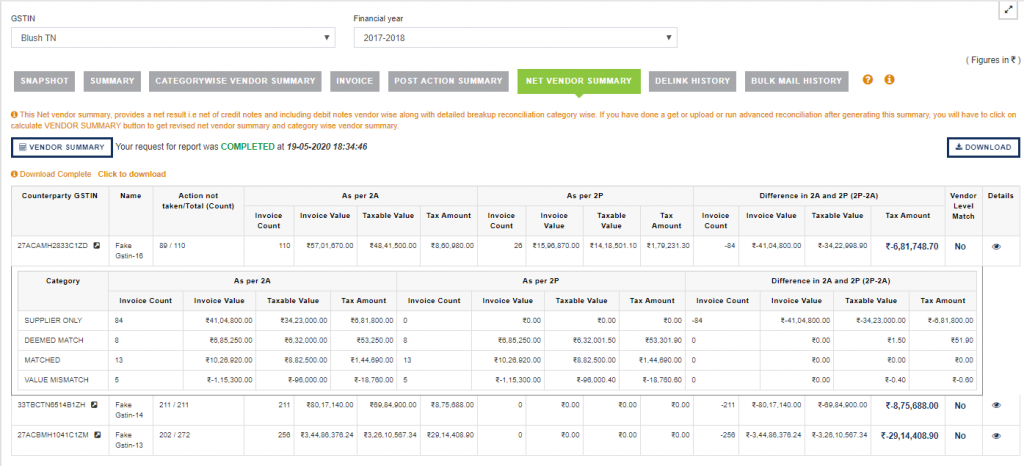This screenshot has width=1024, height=466.
Task: Click the tax difference ₹-8,75,688.00
Action: [912, 405]
